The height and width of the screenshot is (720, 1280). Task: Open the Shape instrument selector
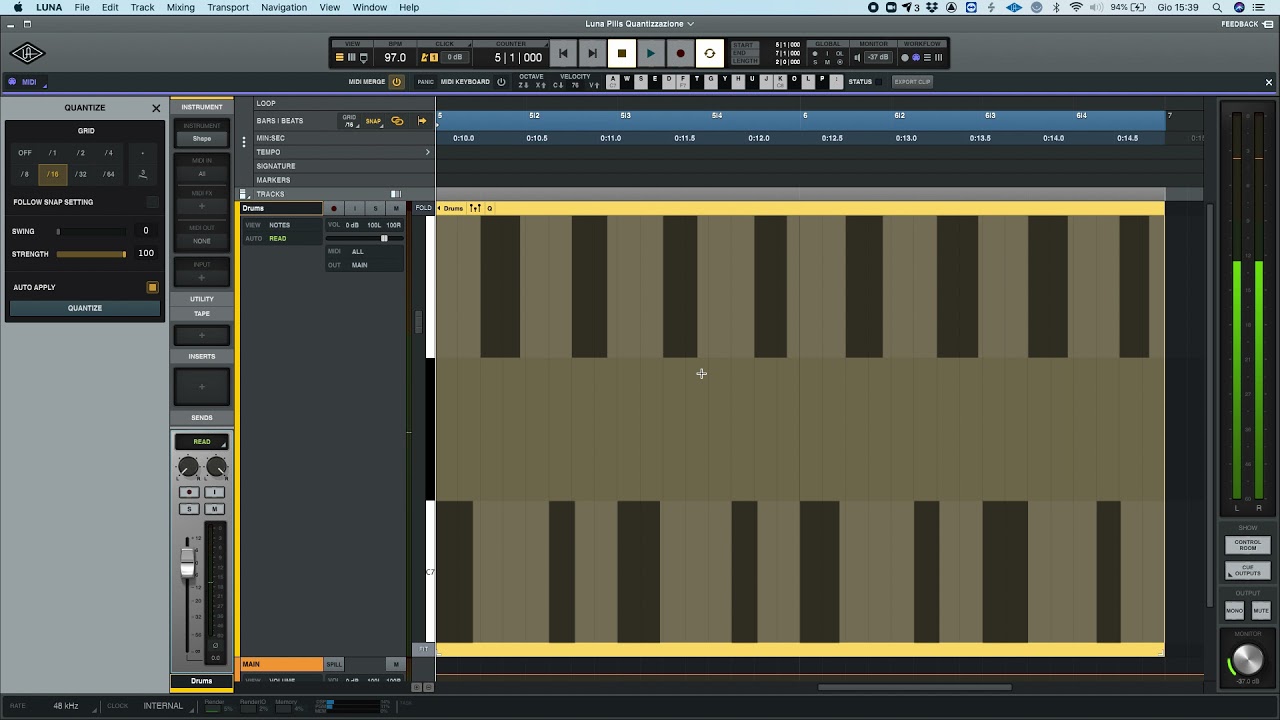[x=202, y=139]
